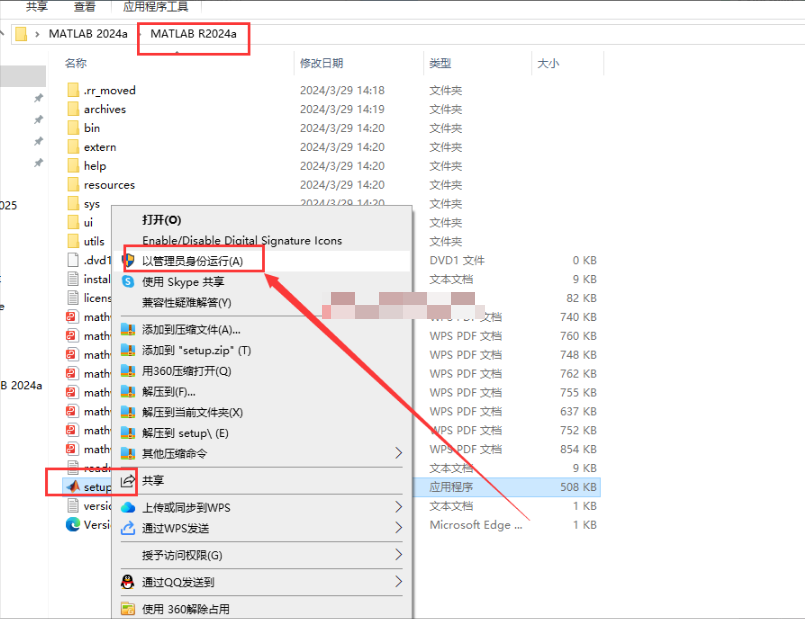Click the zip icon beside 解压到 setup\ (E)

(128, 433)
